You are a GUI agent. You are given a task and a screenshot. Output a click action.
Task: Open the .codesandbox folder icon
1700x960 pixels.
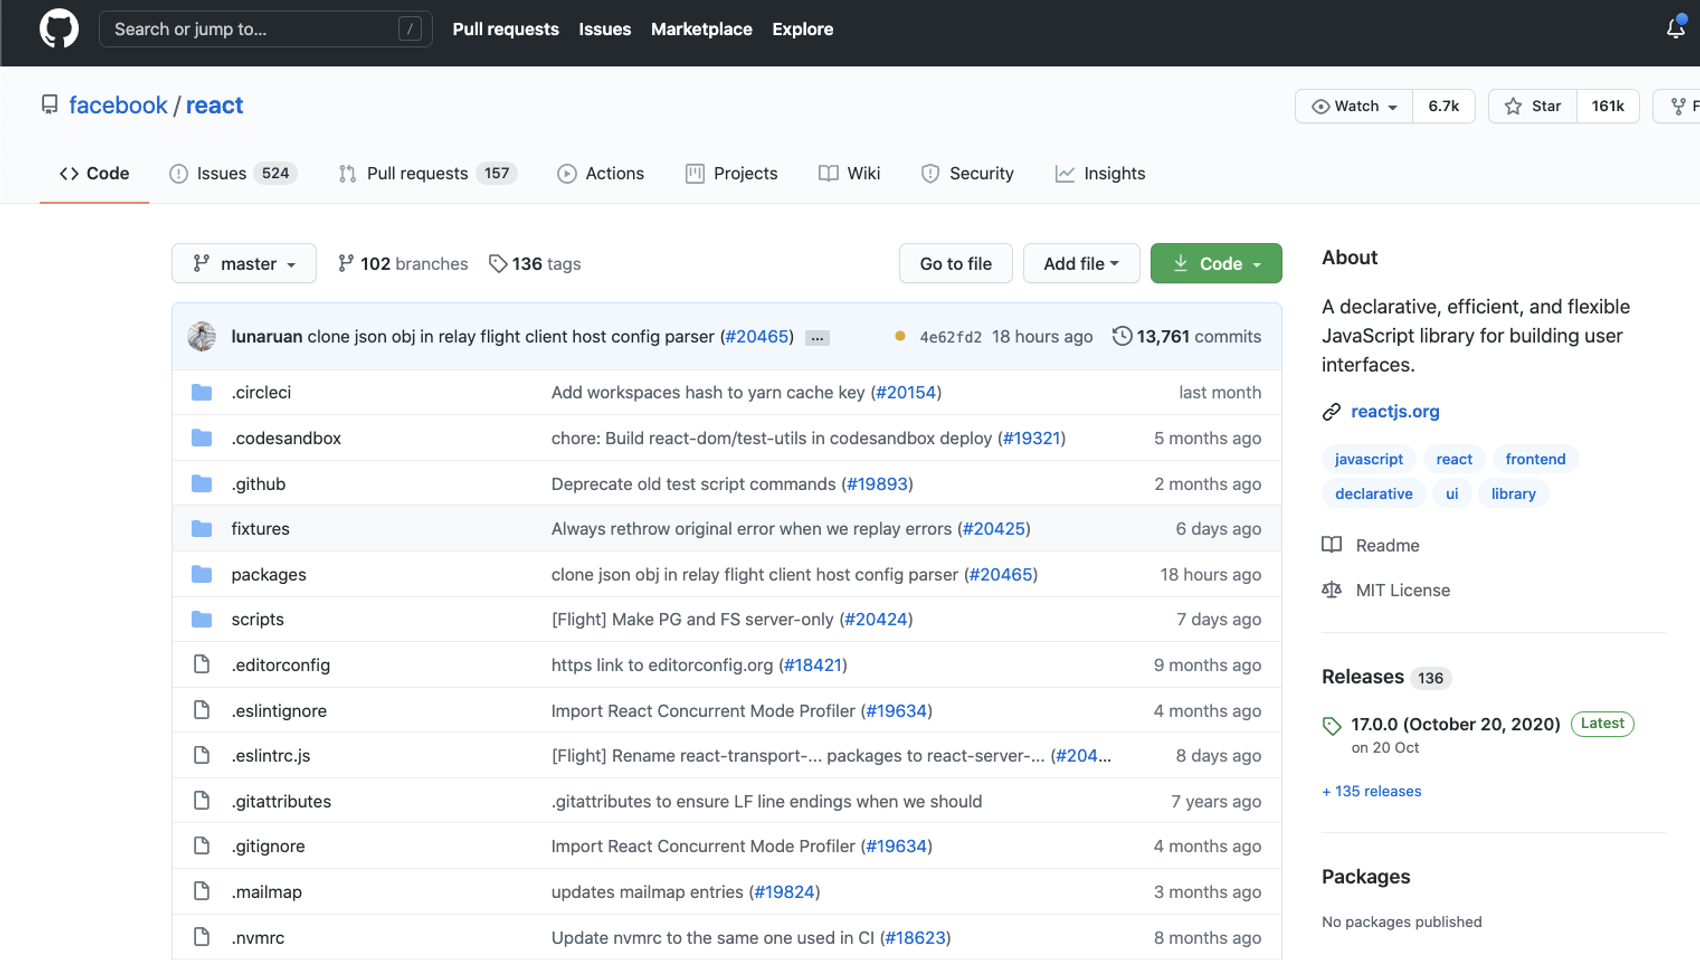point(202,438)
